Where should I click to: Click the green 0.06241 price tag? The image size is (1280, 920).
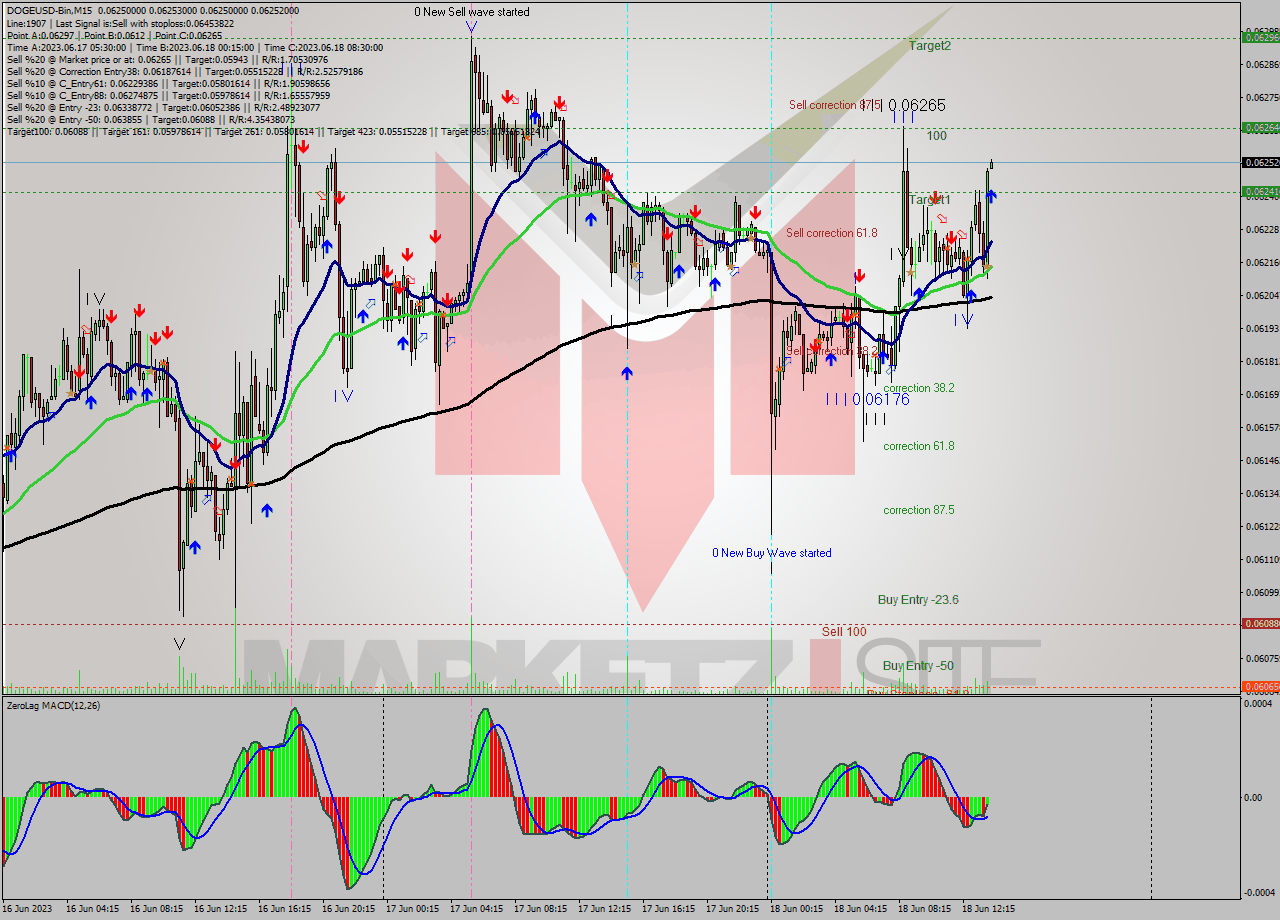(x=1260, y=191)
